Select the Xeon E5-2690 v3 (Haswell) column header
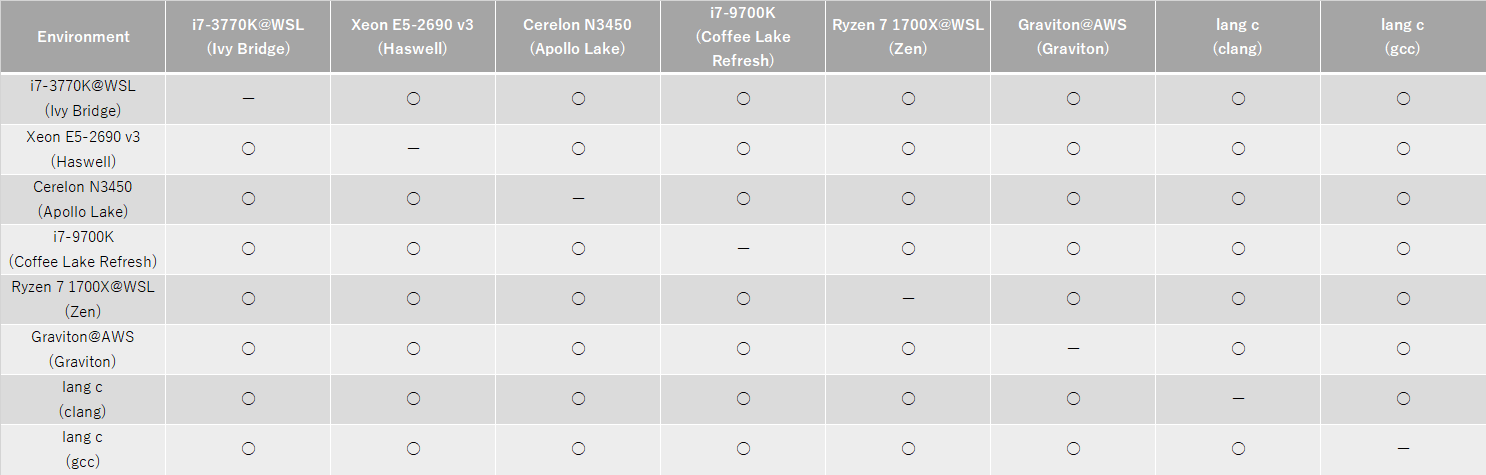 [413, 37]
